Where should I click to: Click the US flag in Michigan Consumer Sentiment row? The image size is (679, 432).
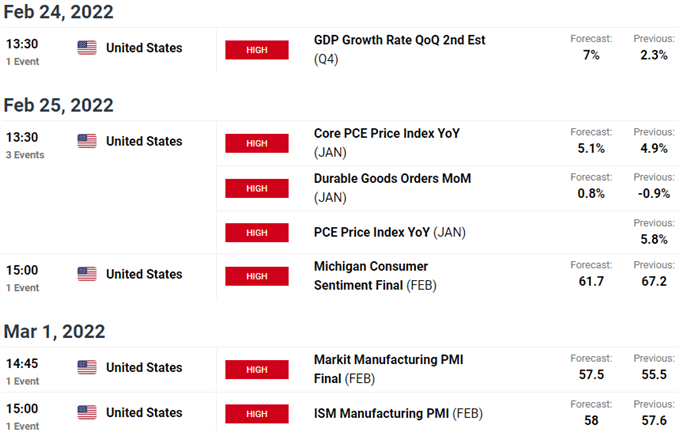click(86, 274)
